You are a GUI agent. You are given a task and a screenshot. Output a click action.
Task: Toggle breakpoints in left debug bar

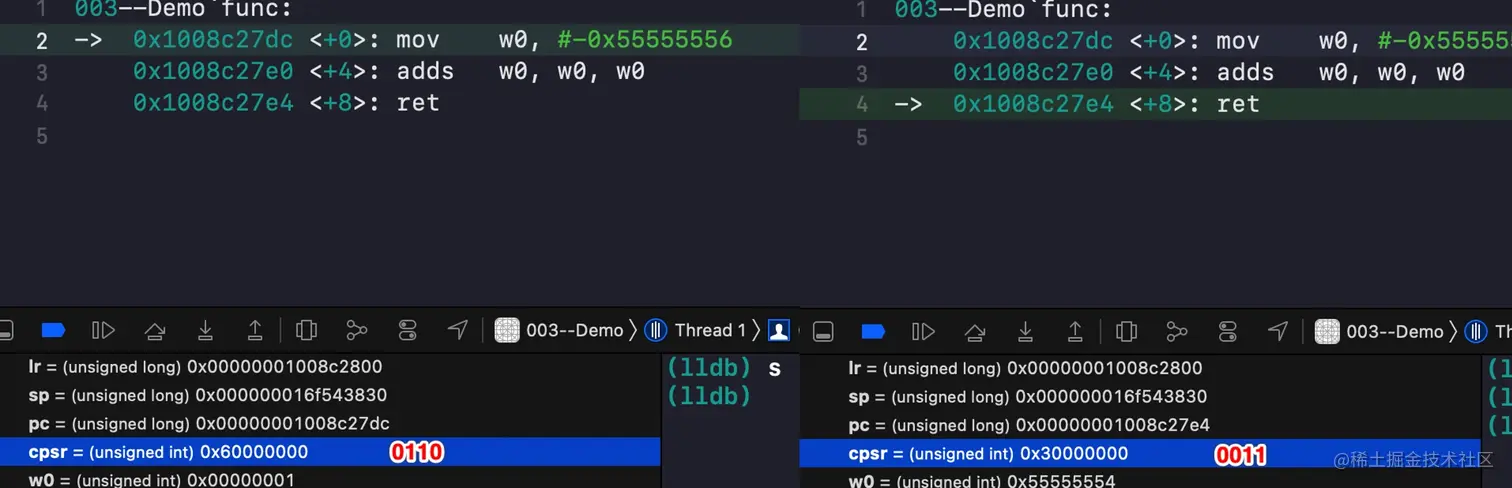52,330
